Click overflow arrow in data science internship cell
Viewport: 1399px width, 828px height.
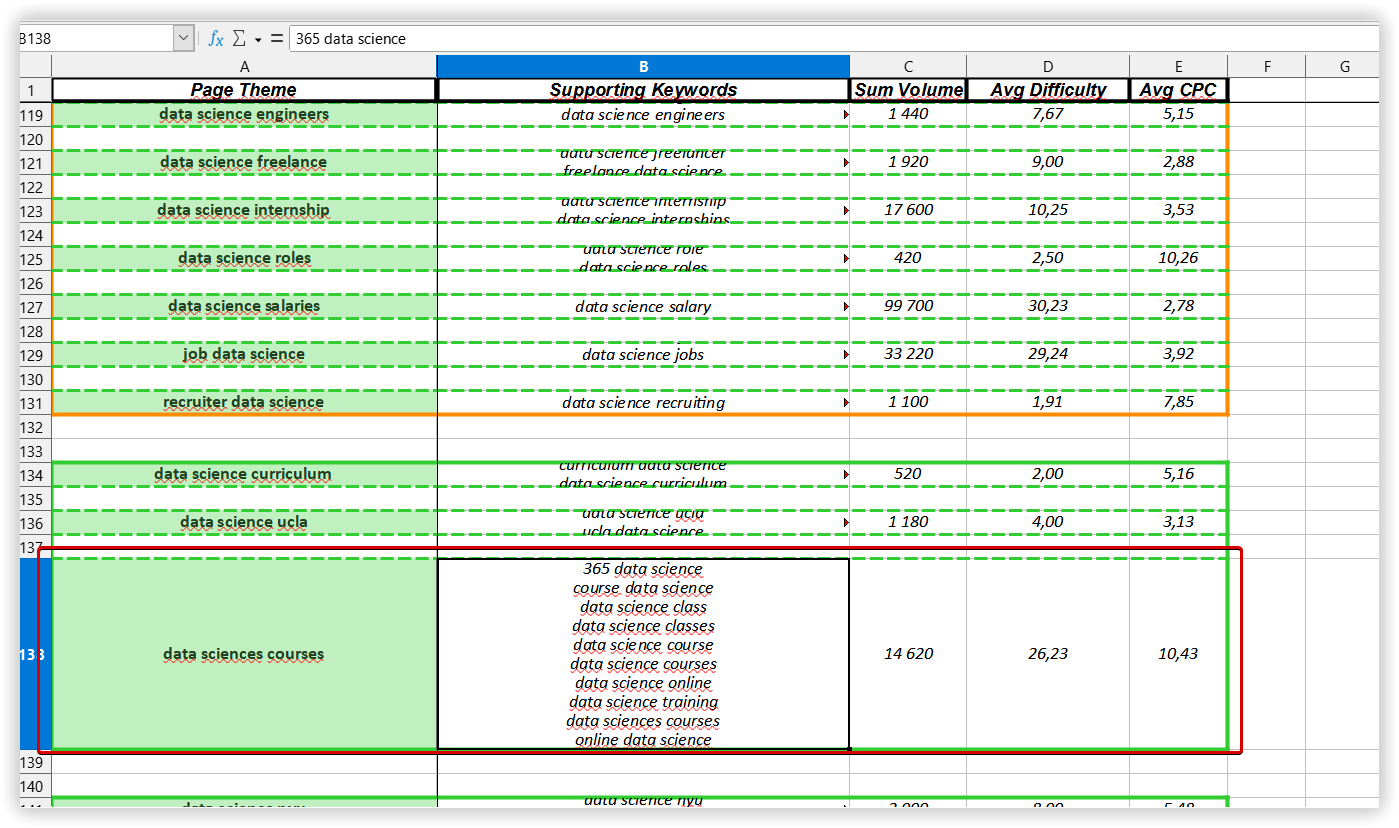coord(846,211)
